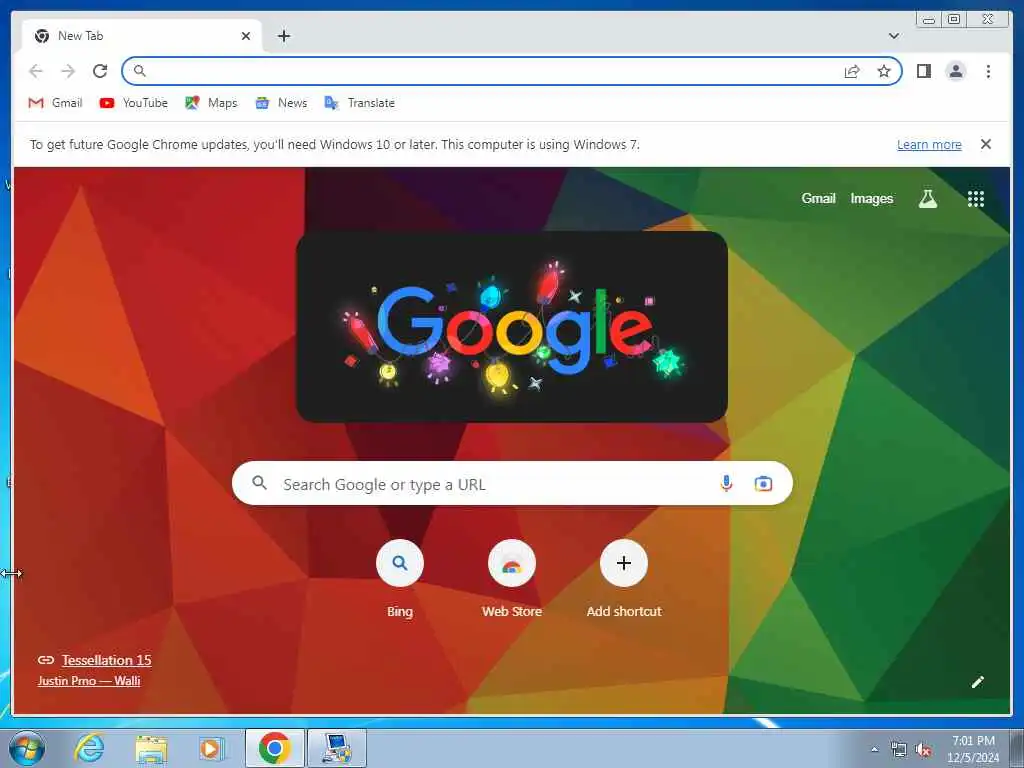Open the profile avatar menu
The image size is (1024, 768).
[x=956, y=71]
